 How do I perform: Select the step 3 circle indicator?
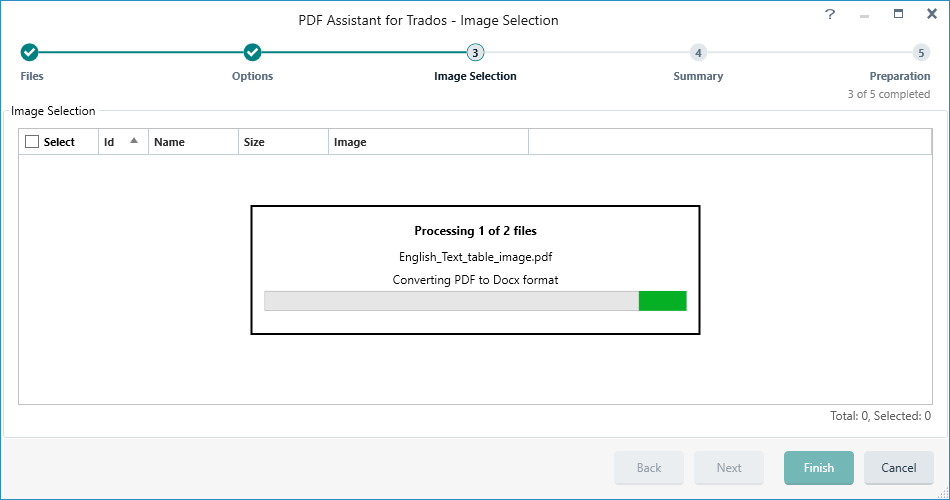pos(475,53)
